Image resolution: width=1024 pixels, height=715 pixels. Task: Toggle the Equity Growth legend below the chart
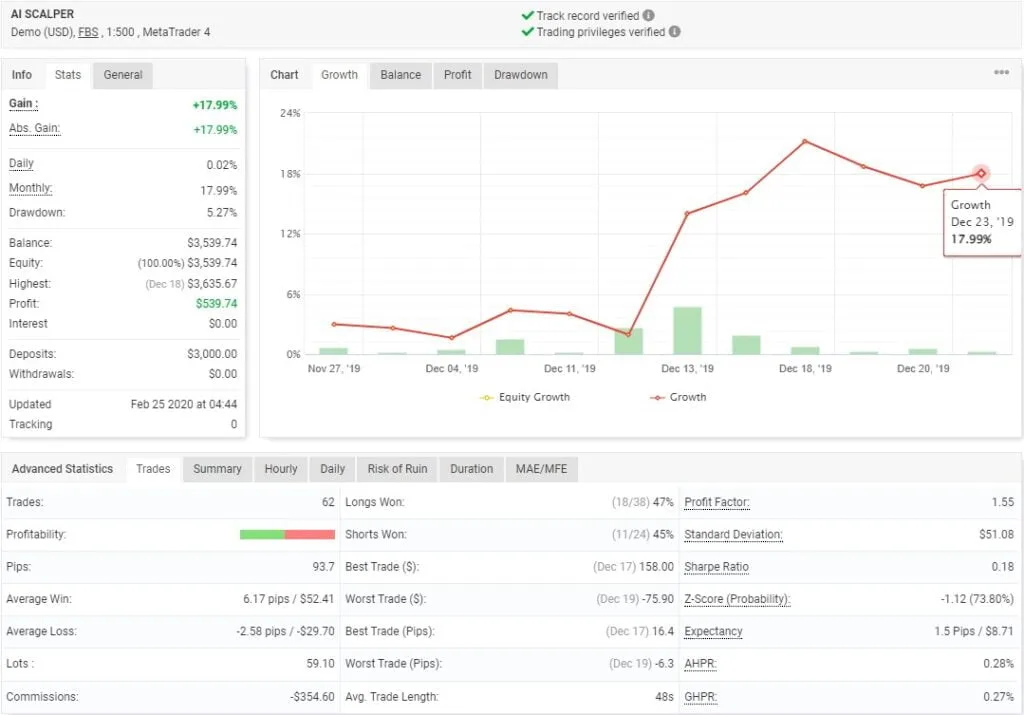coord(524,398)
